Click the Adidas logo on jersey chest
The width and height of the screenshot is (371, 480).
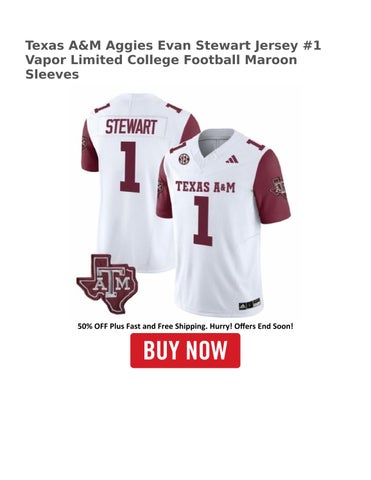coord(232,159)
